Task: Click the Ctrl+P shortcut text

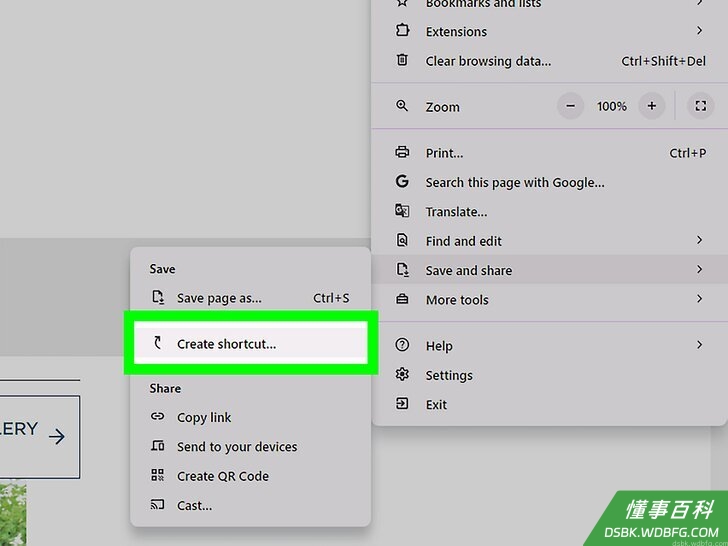Action: click(x=688, y=153)
